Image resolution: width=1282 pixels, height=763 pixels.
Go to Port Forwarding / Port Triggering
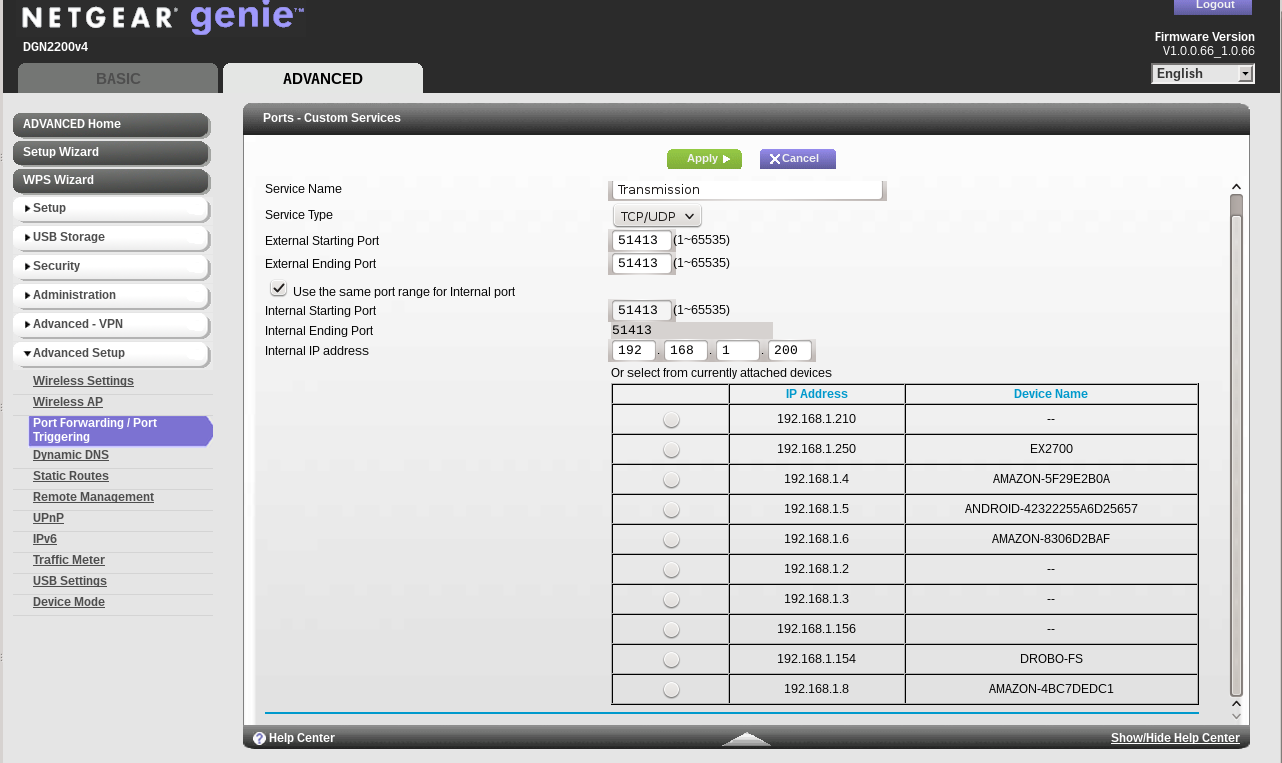tap(121, 430)
